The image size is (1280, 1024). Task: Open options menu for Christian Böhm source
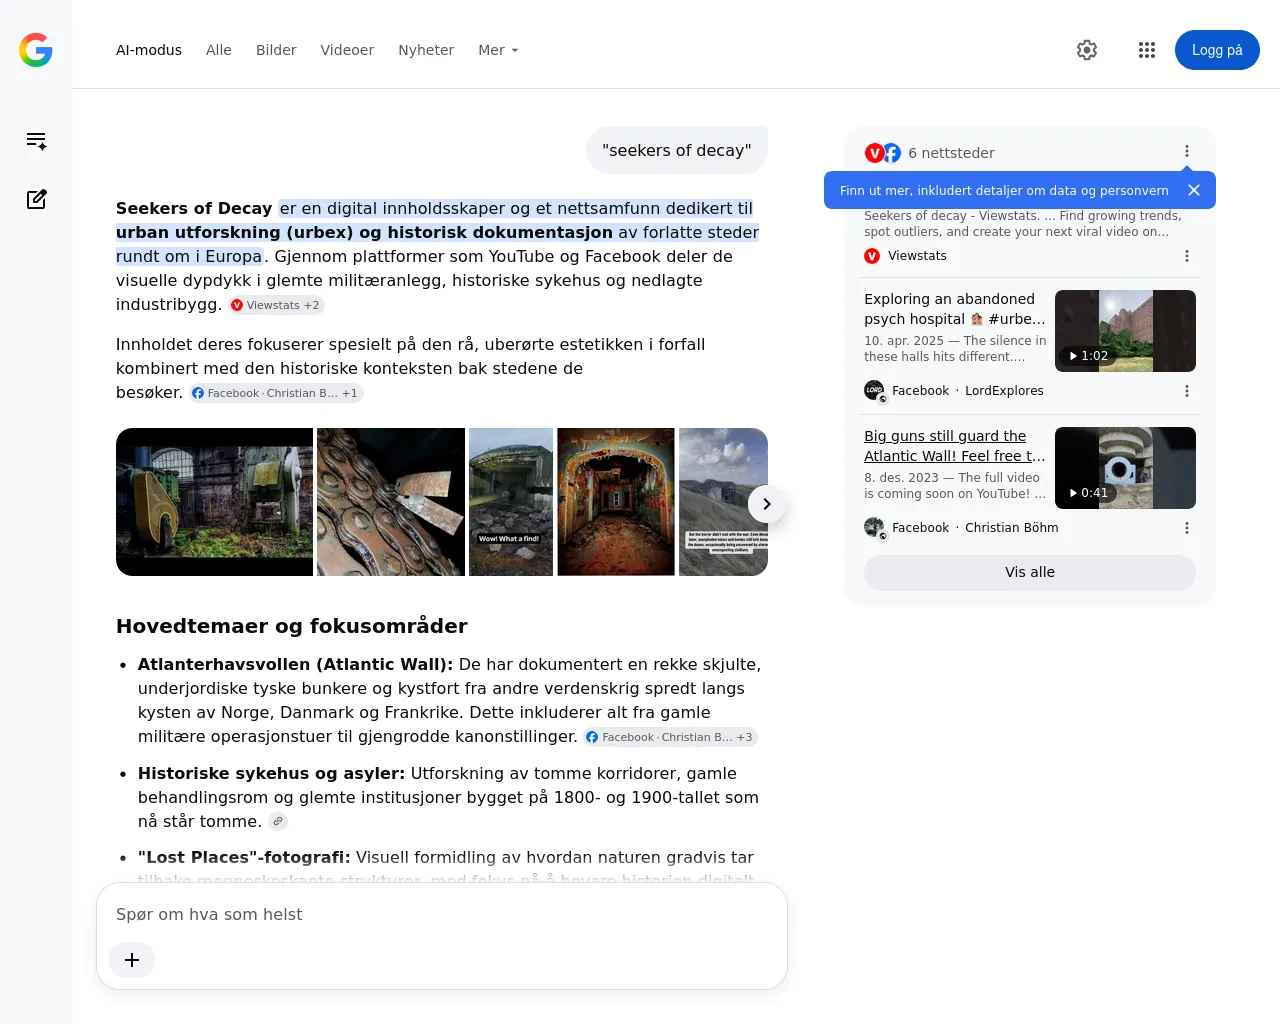pyautogui.click(x=1187, y=528)
